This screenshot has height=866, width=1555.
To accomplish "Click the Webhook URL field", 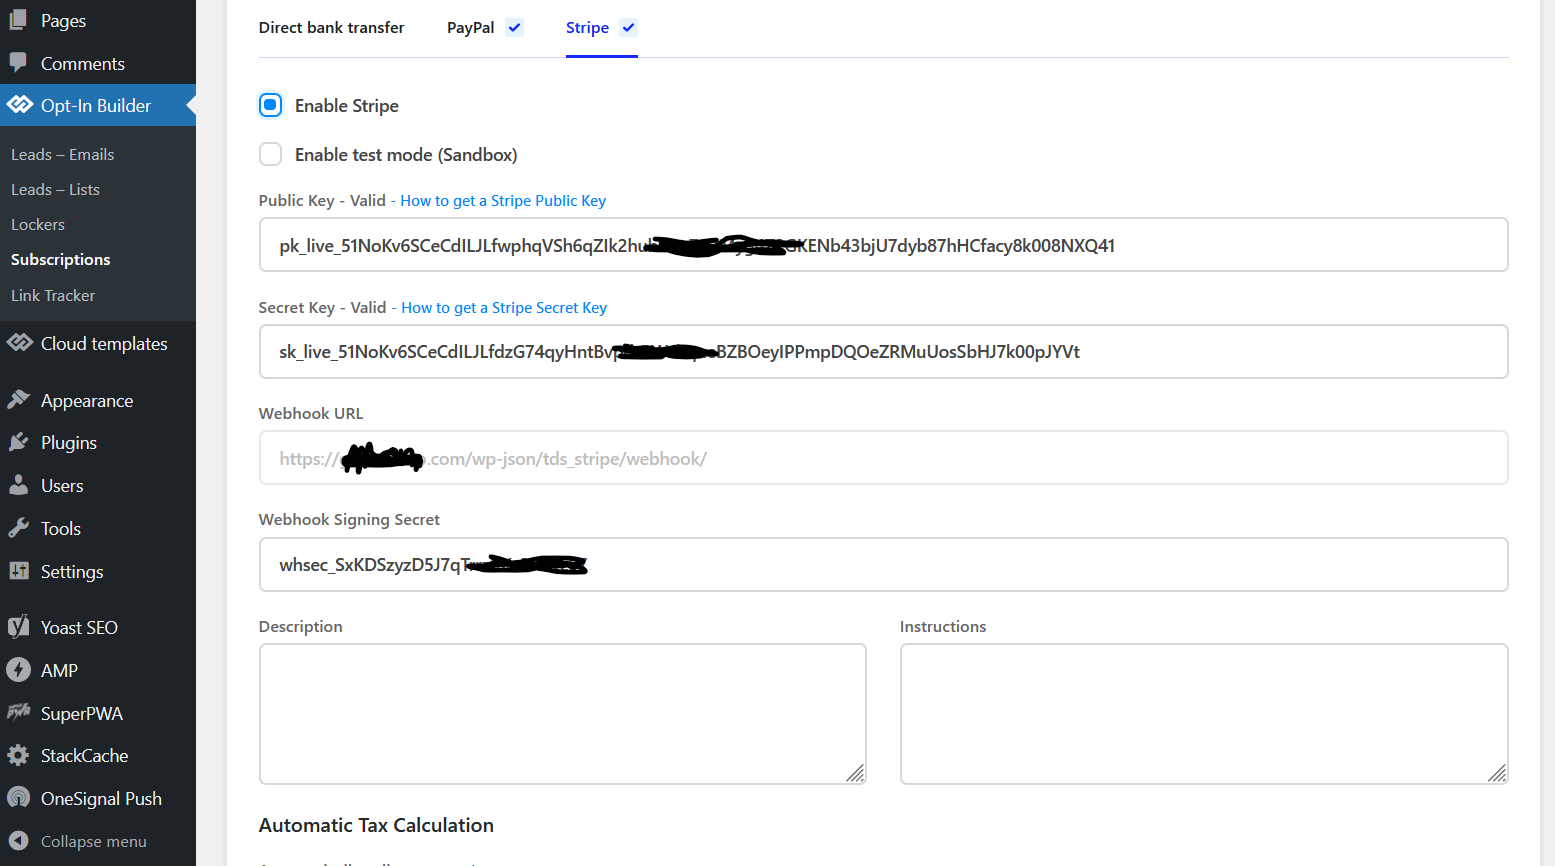I will 883,458.
